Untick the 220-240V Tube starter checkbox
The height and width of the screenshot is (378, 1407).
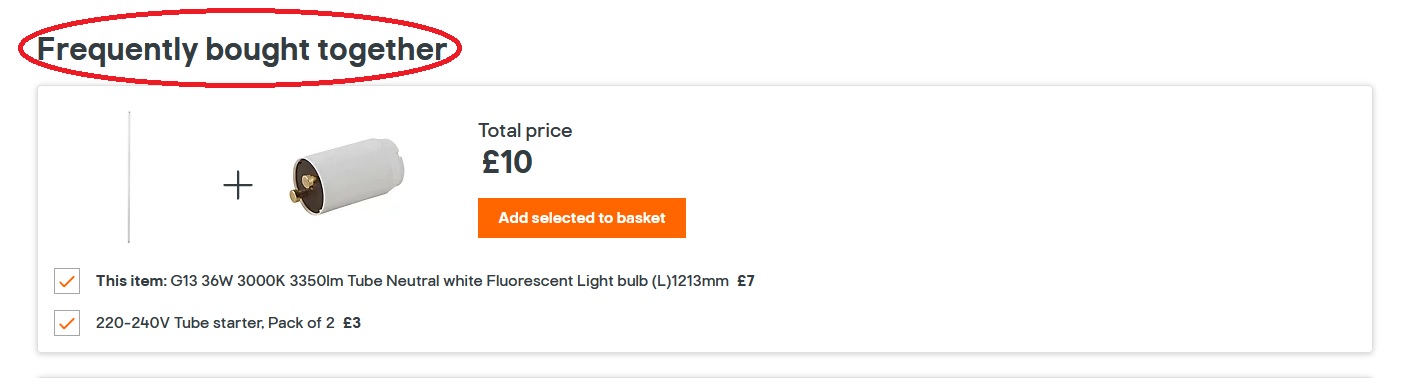coord(67,323)
